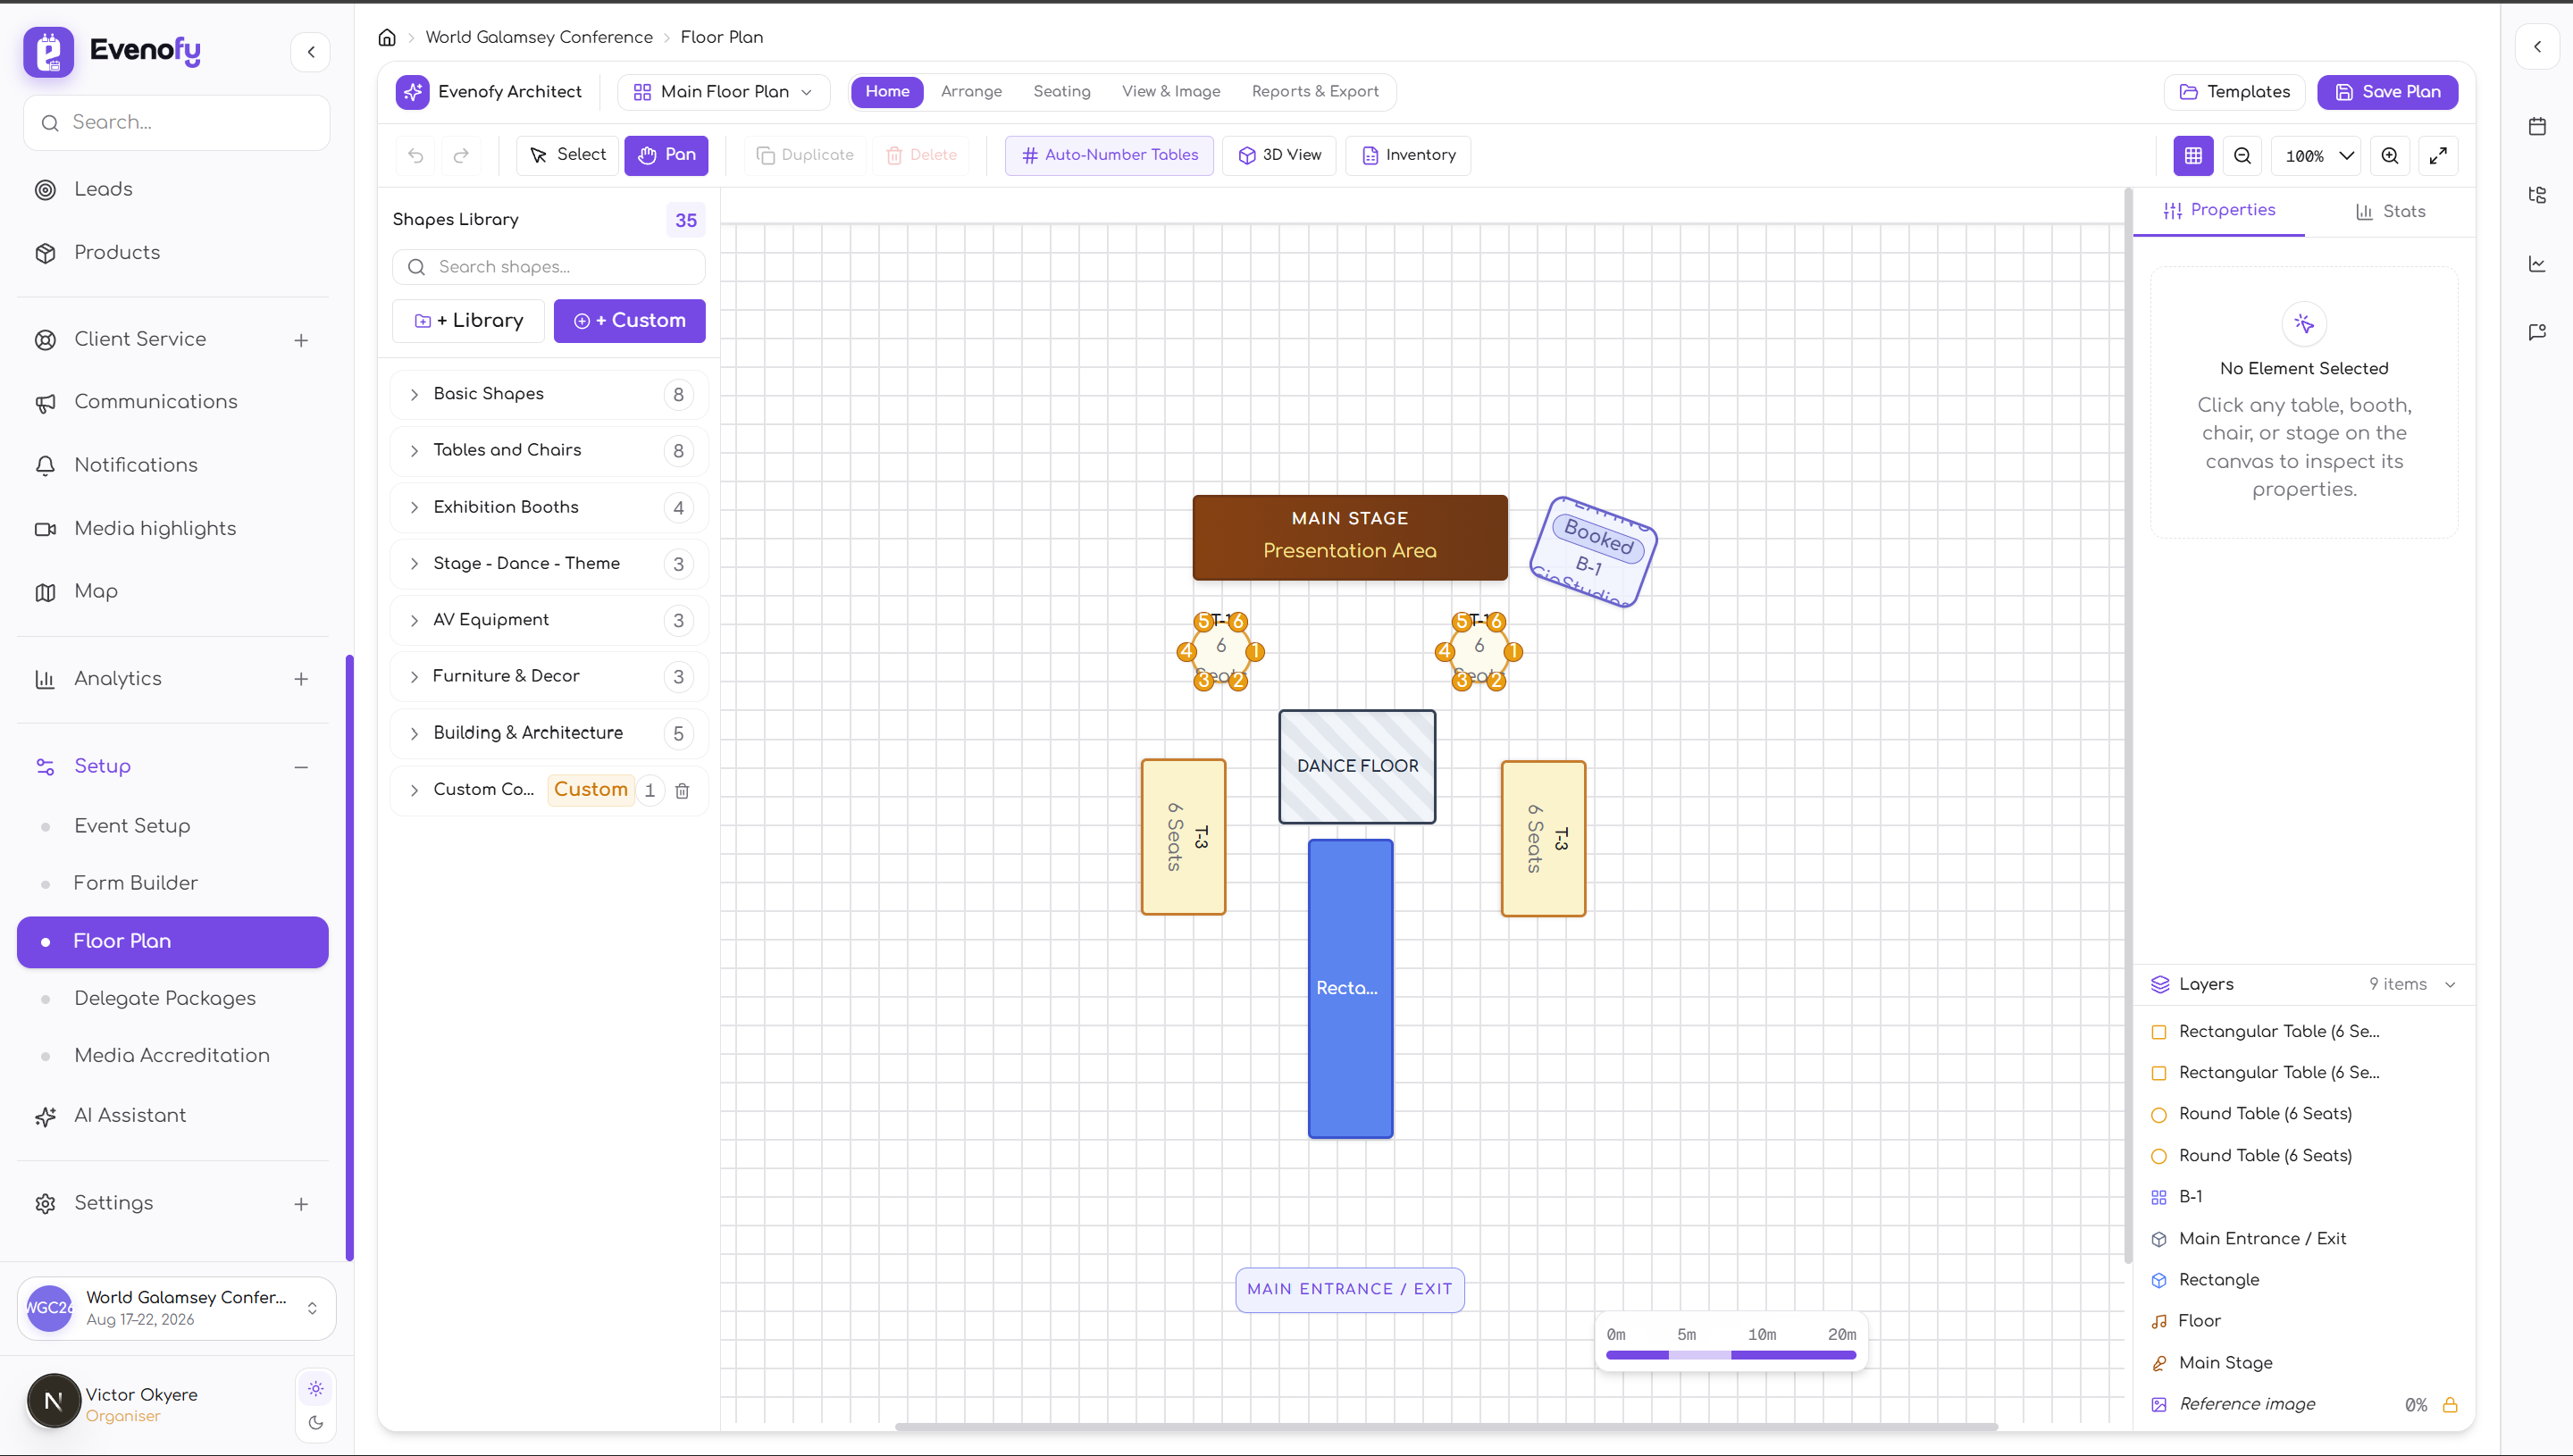2573x1456 pixels.
Task: Open the Main Floor Plan dropdown
Action: pyautogui.click(x=723, y=92)
